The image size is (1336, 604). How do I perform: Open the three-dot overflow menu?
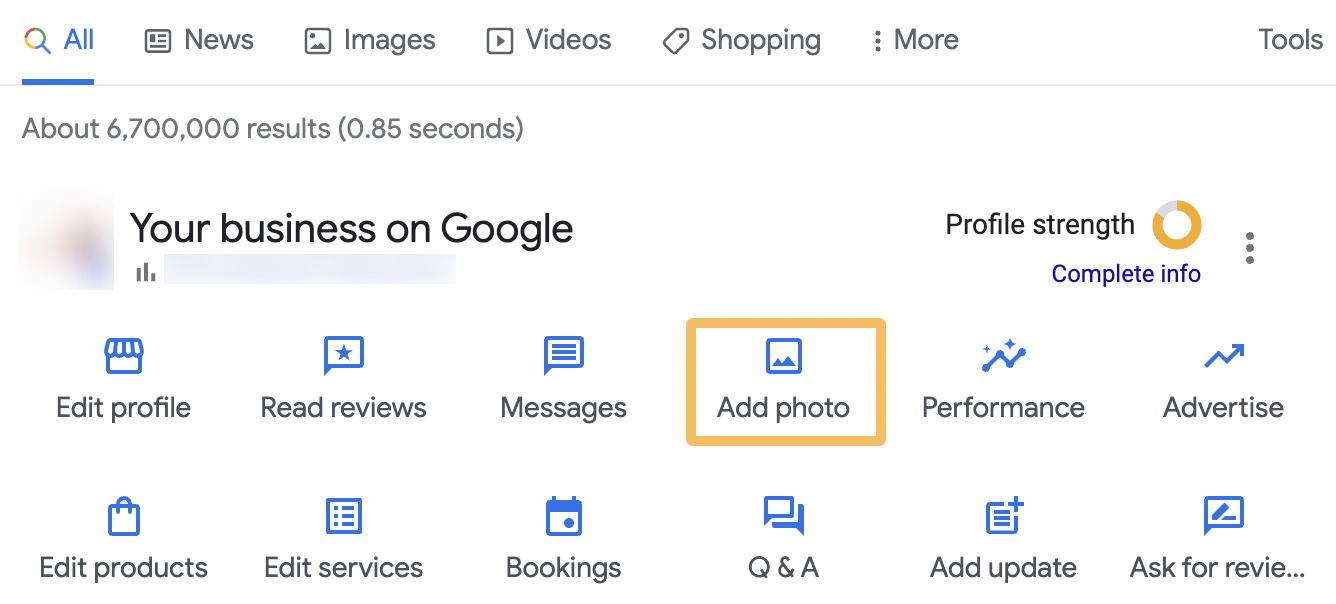click(1249, 247)
